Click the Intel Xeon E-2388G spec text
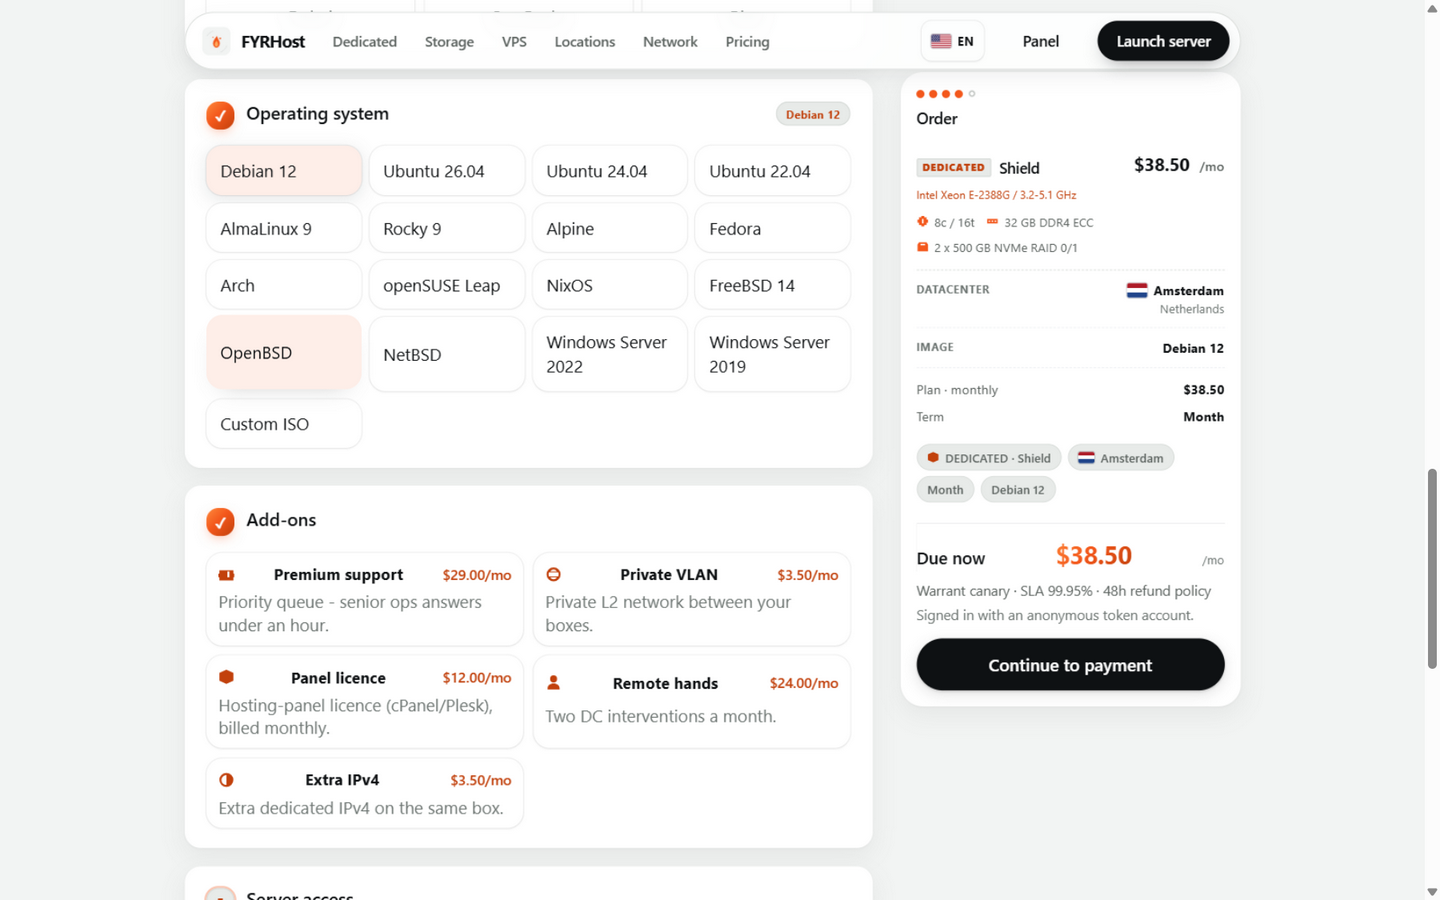 tap(996, 195)
